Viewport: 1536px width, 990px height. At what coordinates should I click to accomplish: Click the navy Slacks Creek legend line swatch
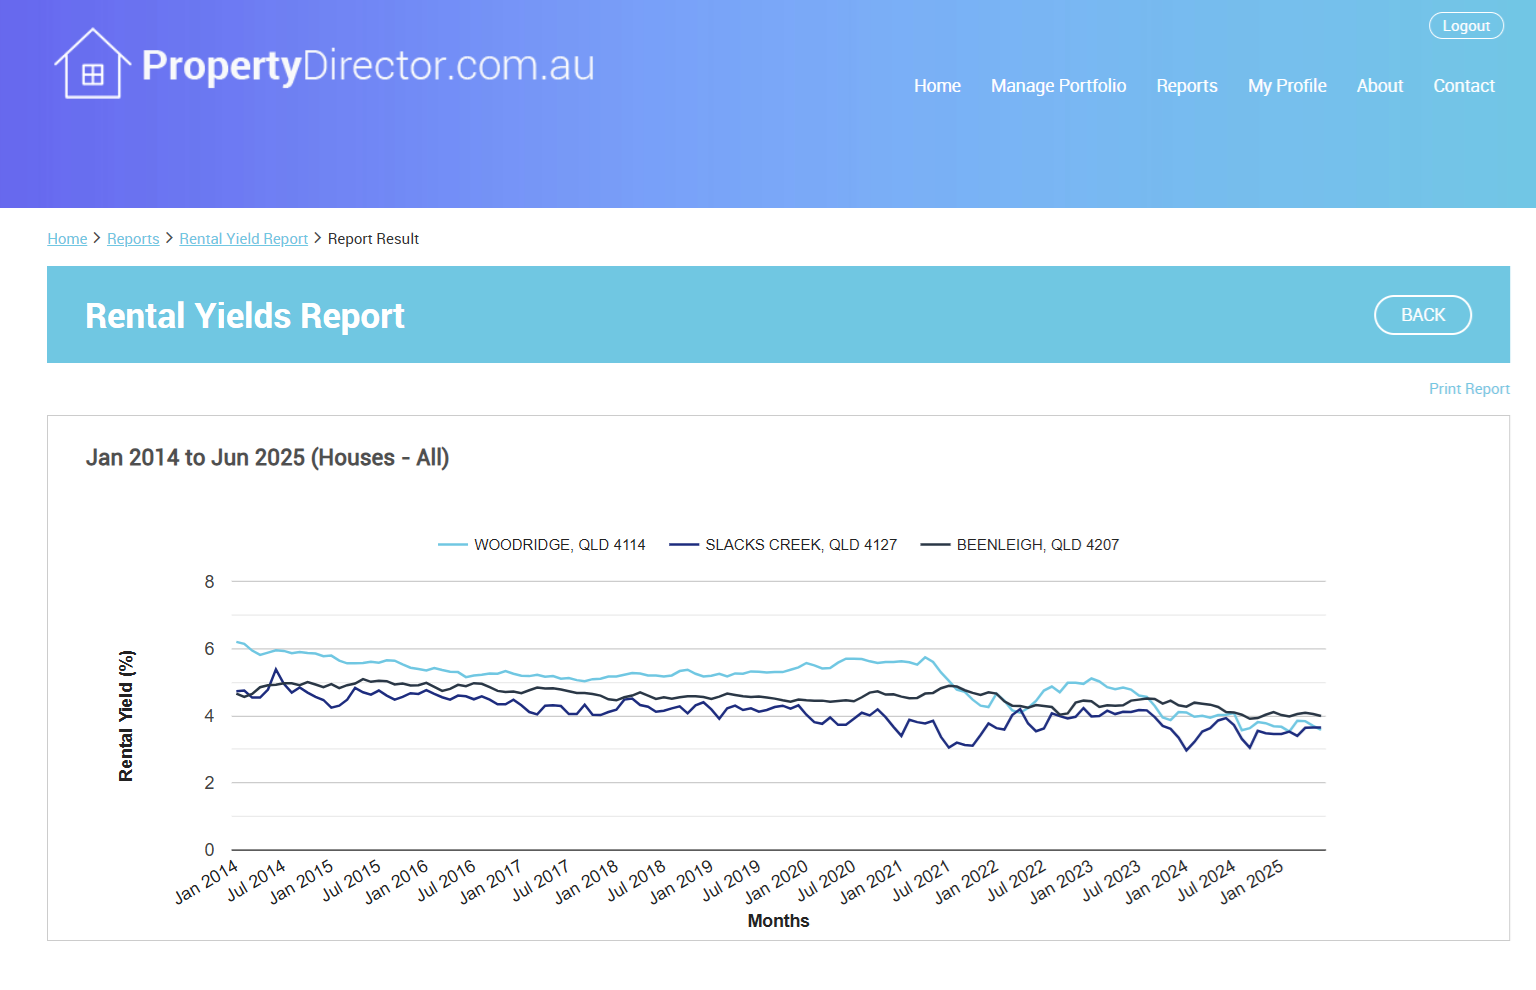(684, 545)
